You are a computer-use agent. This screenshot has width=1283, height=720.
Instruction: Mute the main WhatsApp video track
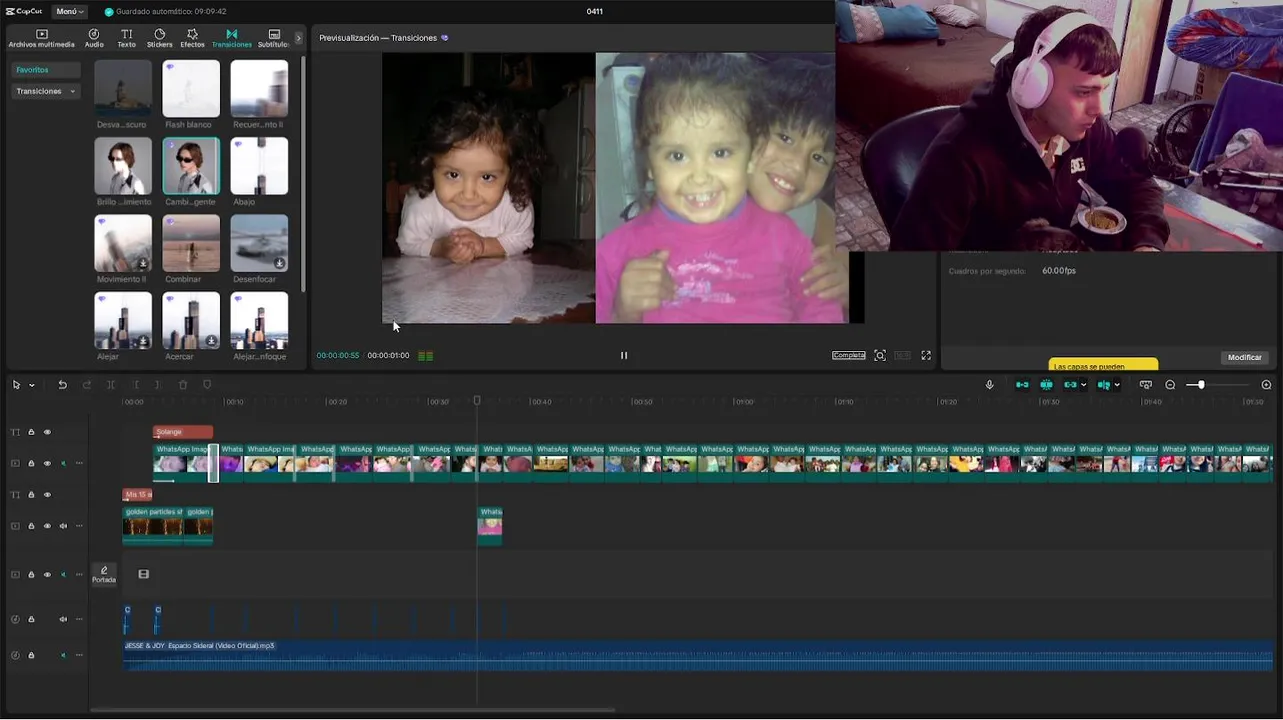pyautogui.click(x=63, y=463)
